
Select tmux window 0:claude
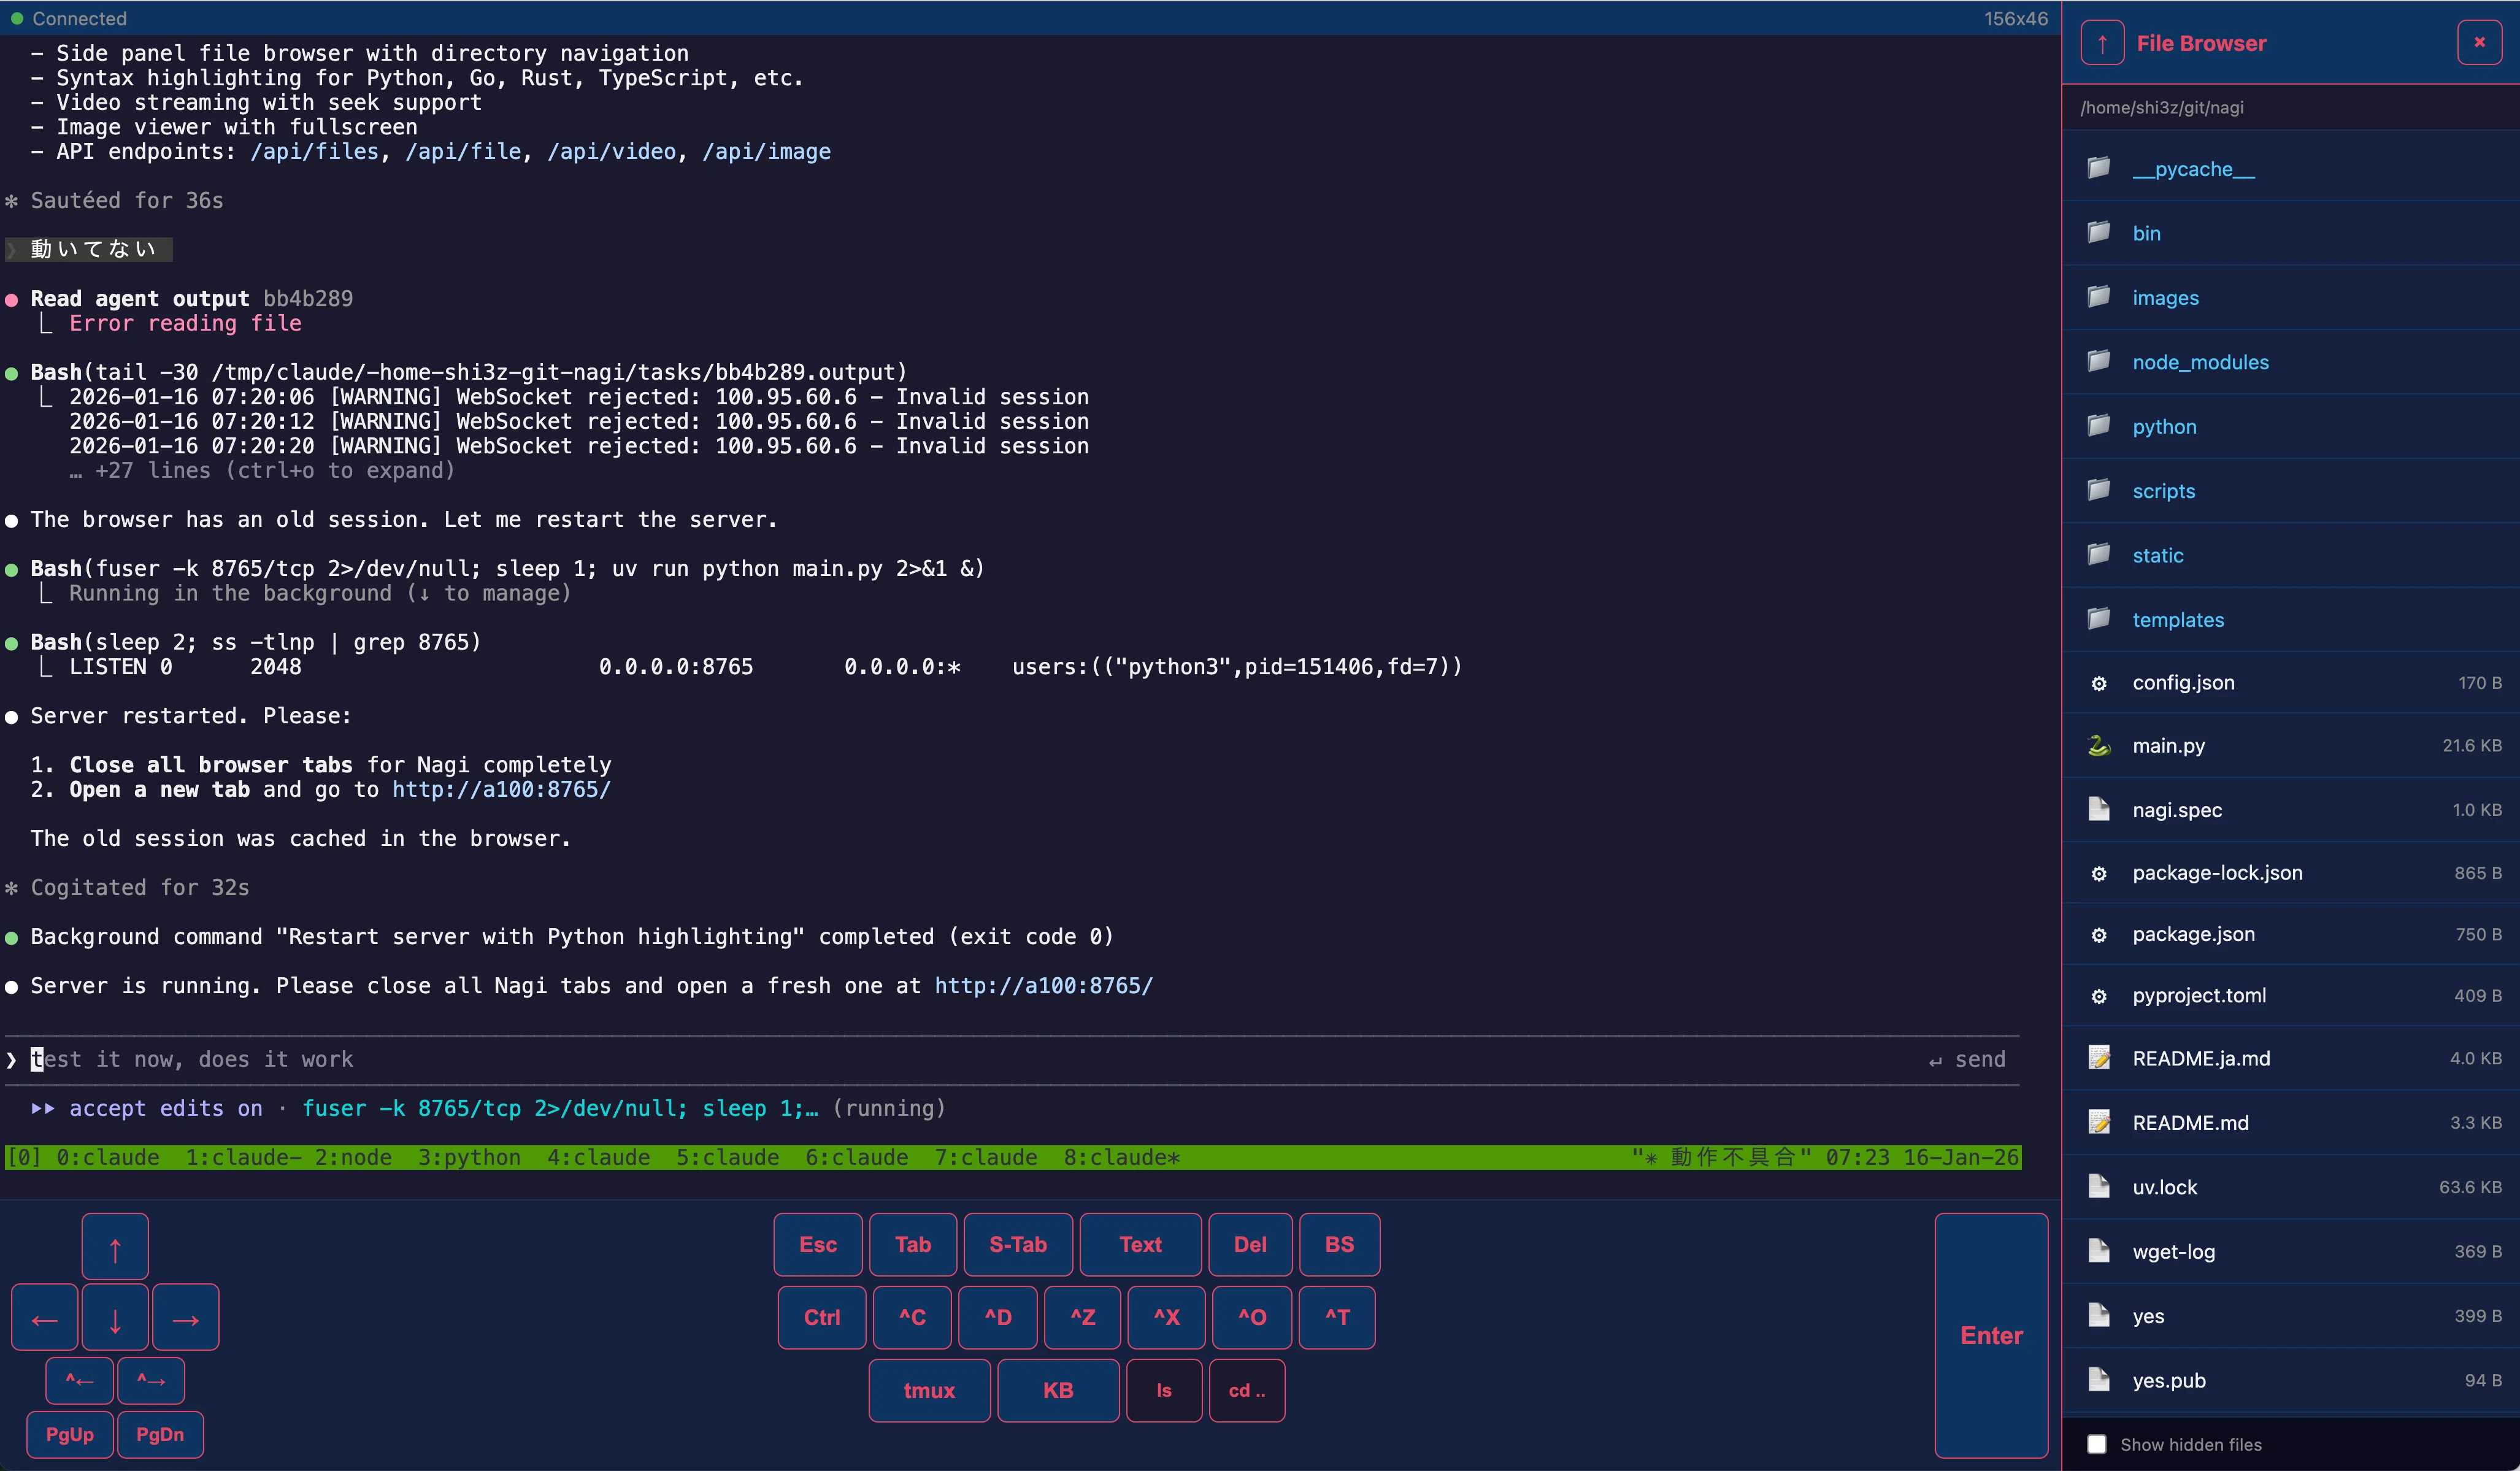(108, 1158)
